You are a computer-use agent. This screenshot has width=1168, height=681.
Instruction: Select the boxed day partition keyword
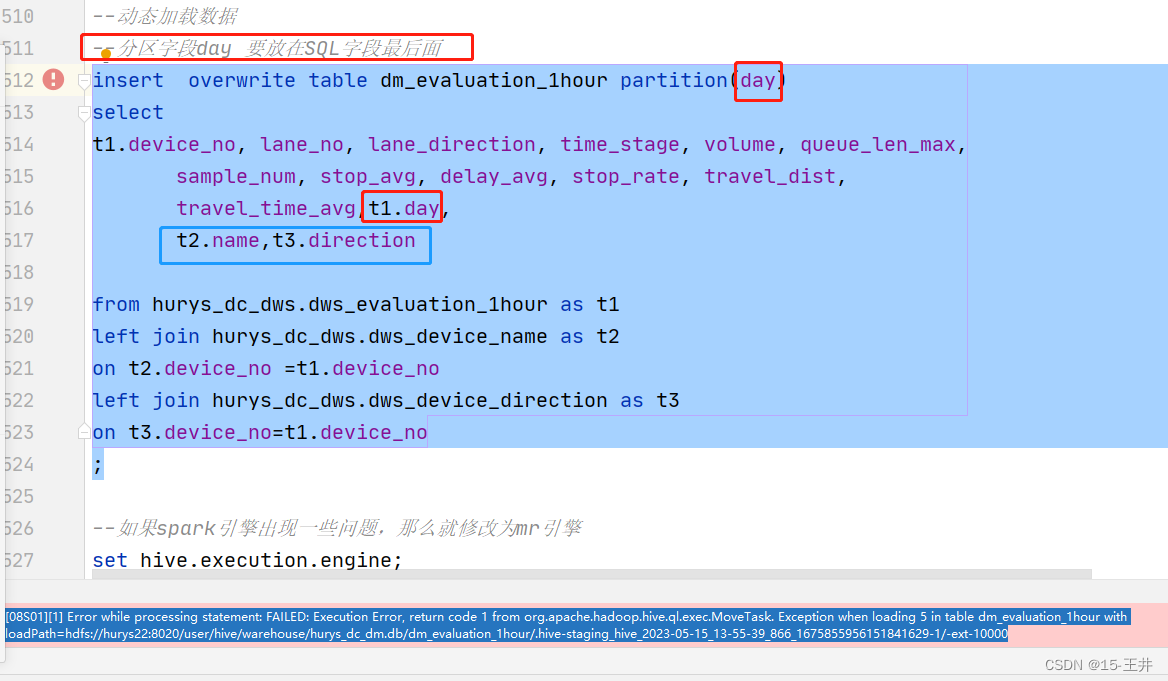(x=757, y=80)
